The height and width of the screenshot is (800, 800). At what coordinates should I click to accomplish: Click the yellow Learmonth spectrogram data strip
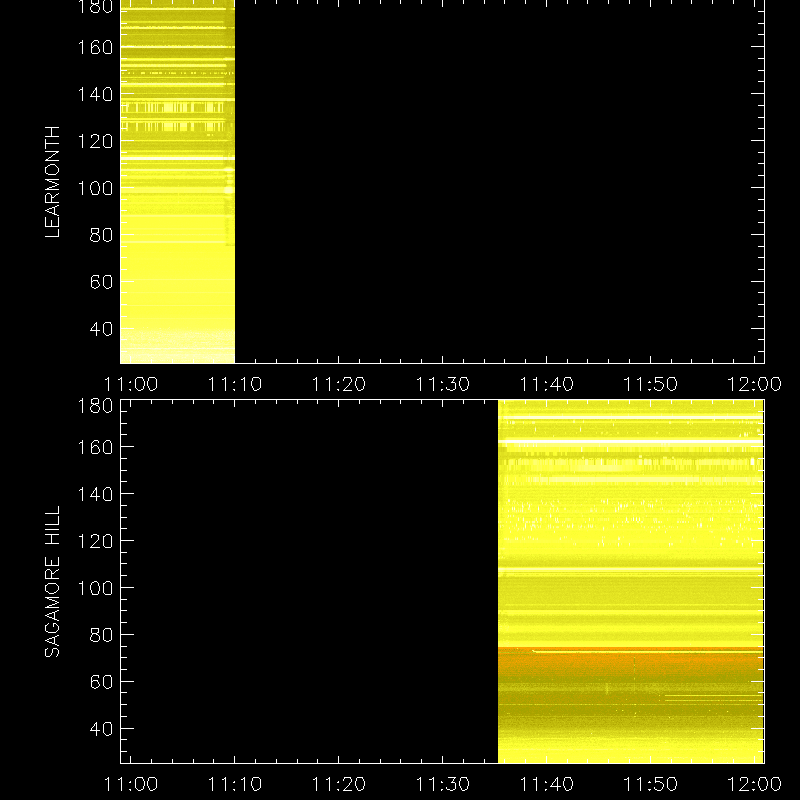pos(178,182)
